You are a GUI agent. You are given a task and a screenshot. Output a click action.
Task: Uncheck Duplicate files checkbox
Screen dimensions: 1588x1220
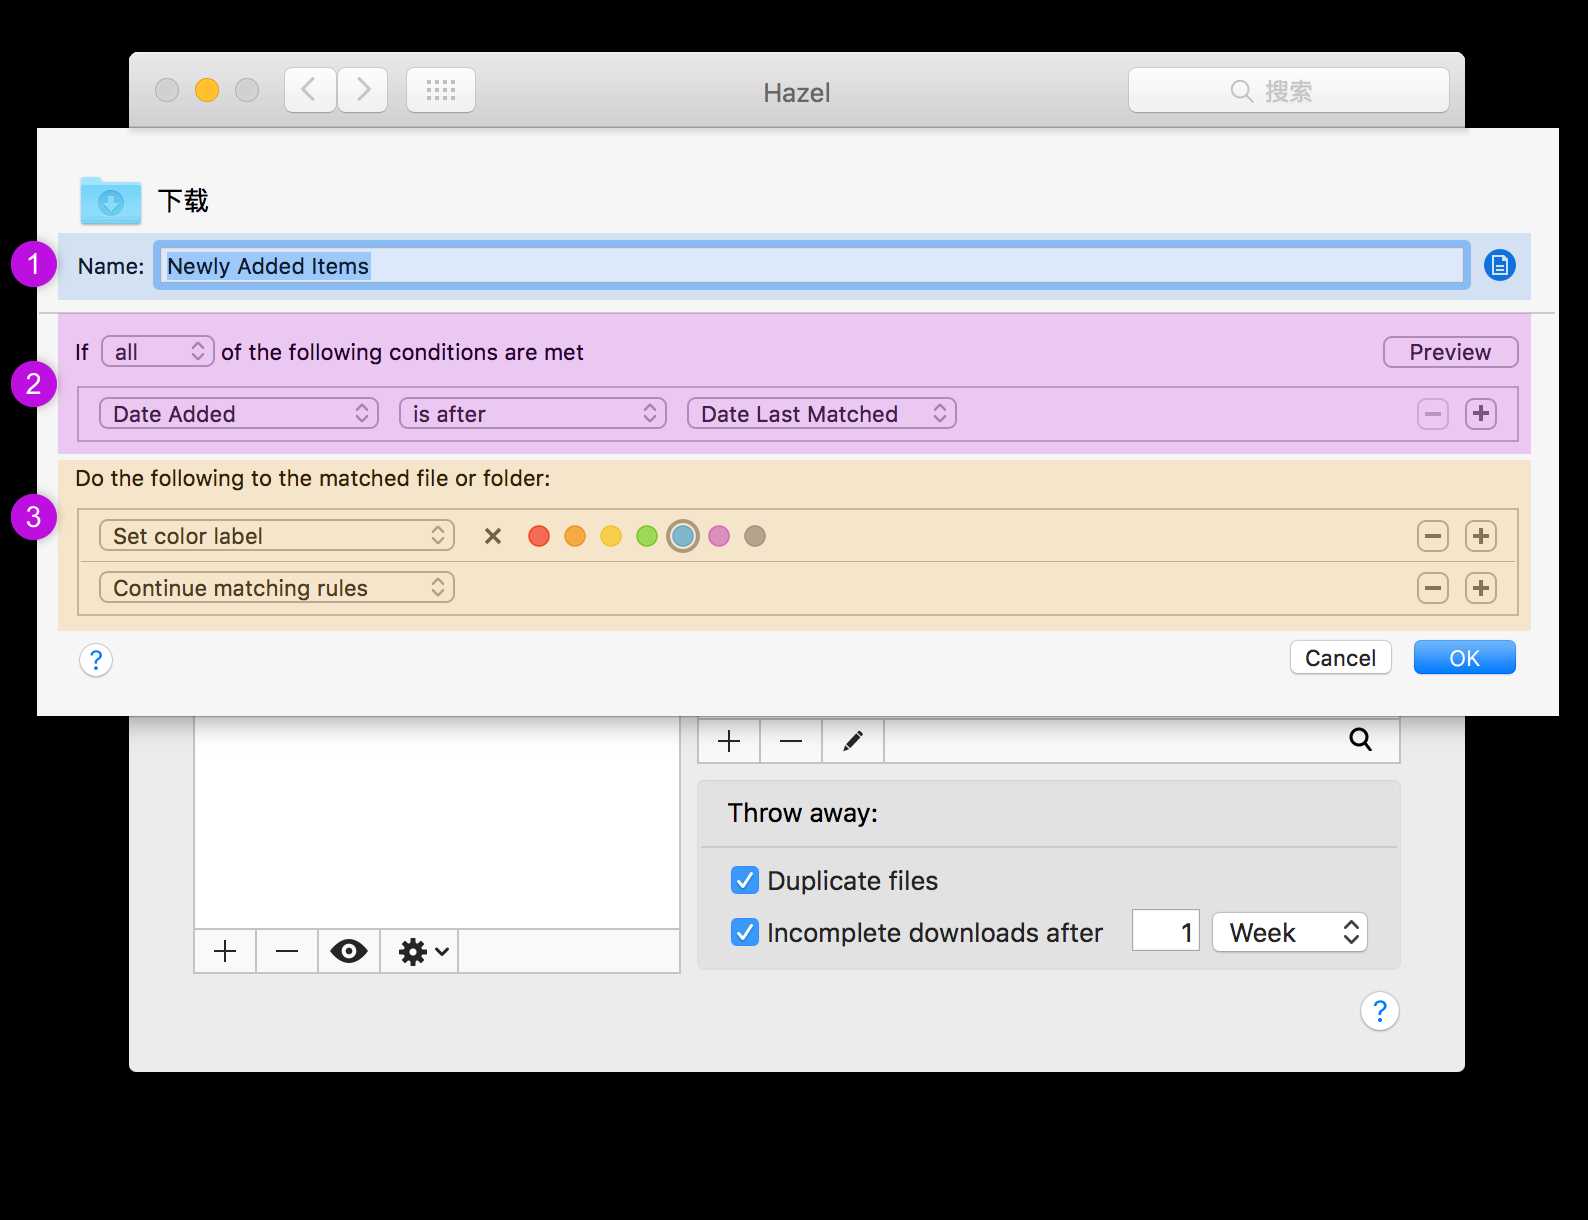[745, 880]
